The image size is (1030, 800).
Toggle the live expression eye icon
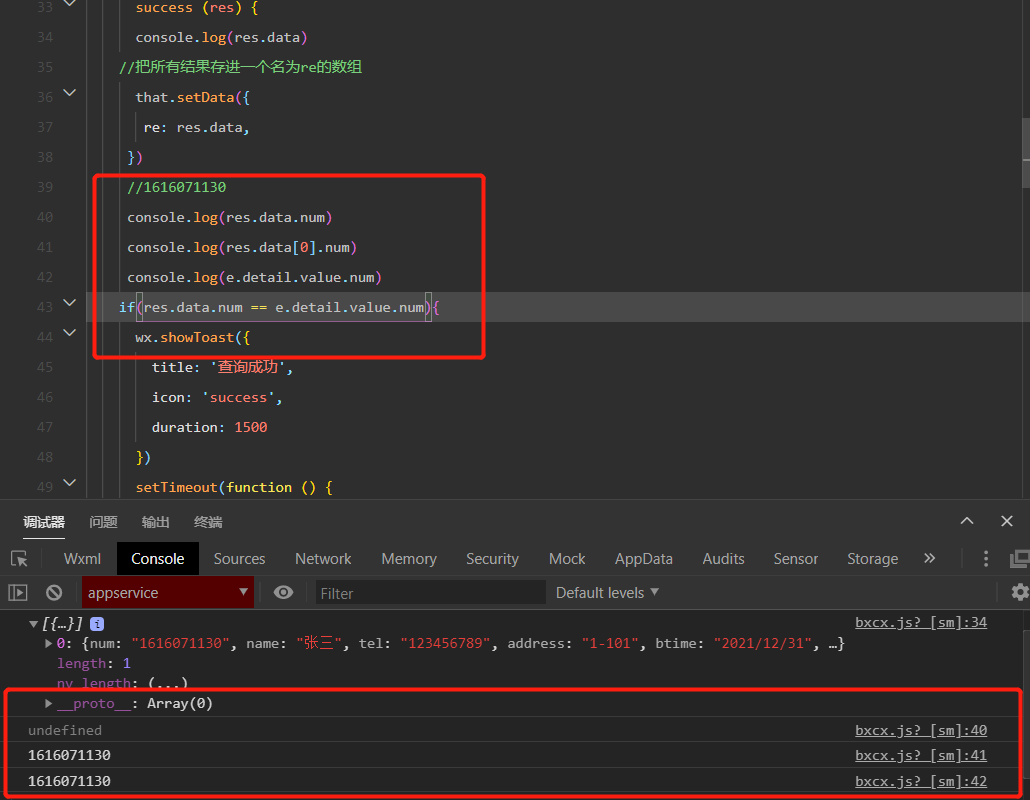coord(283,592)
